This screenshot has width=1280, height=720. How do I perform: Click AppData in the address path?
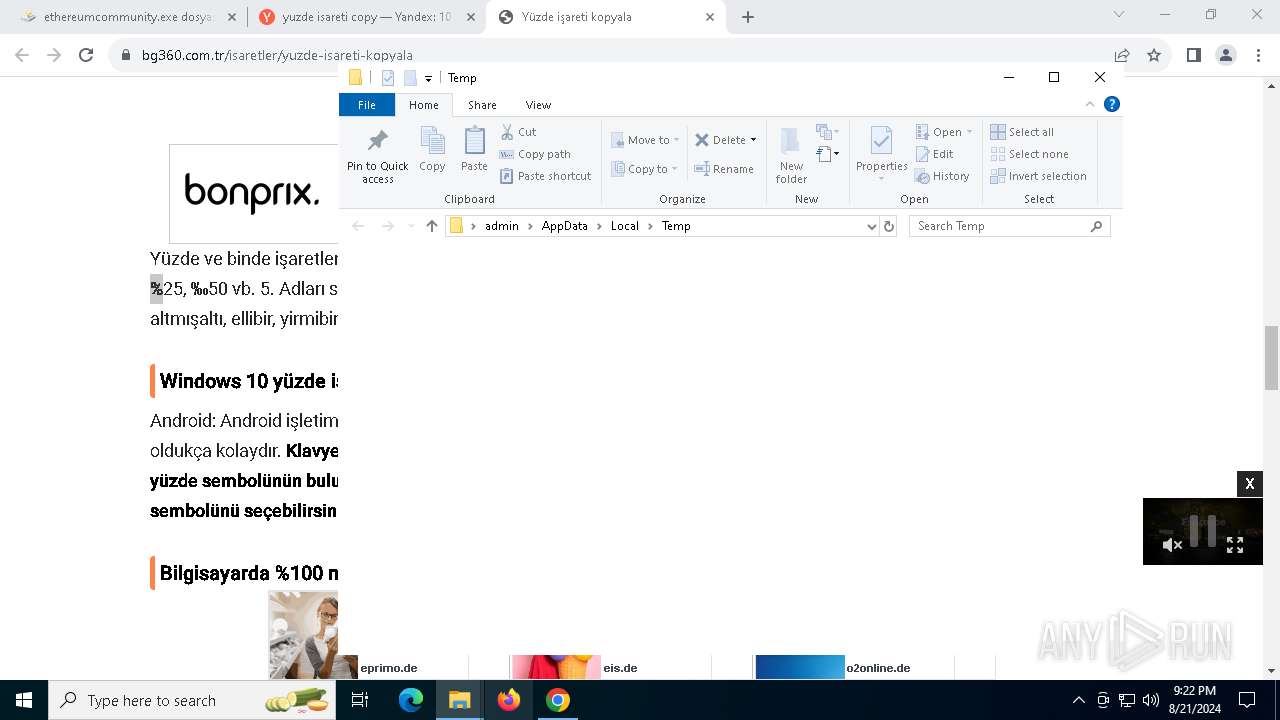coord(565,226)
